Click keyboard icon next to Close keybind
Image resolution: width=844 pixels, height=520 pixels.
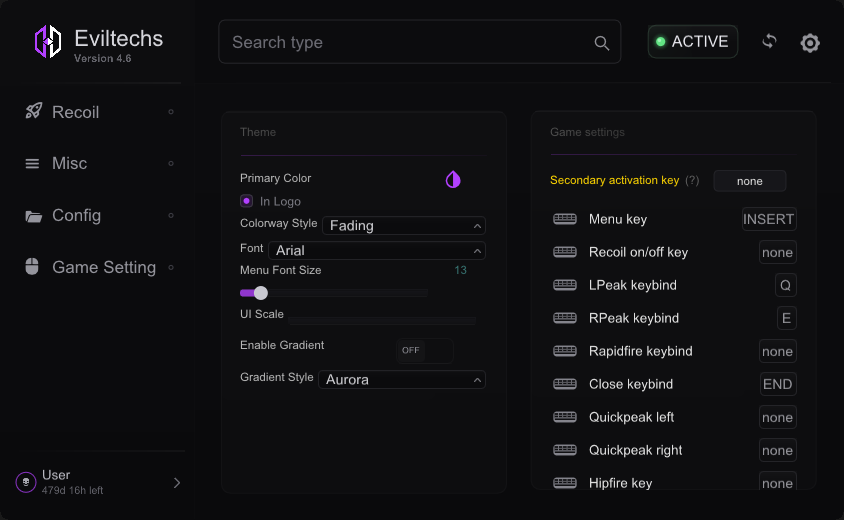[x=565, y=384]
